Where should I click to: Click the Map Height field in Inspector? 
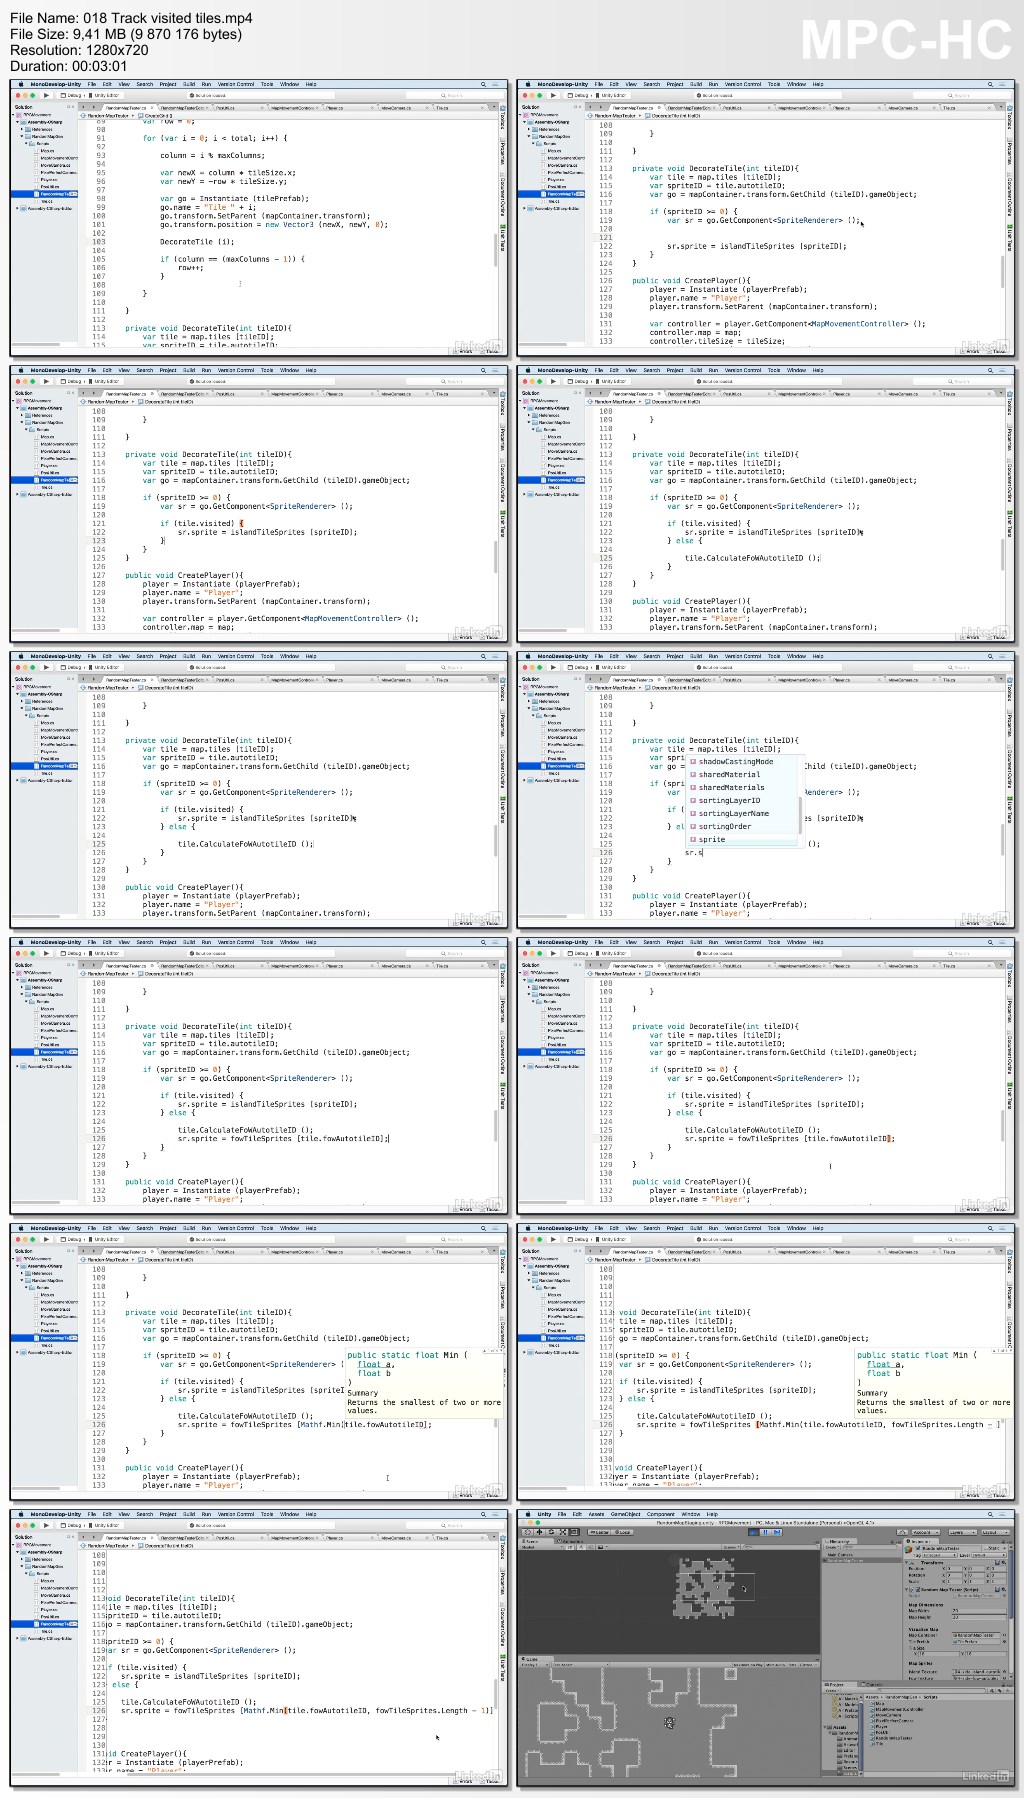(979, 1617)
